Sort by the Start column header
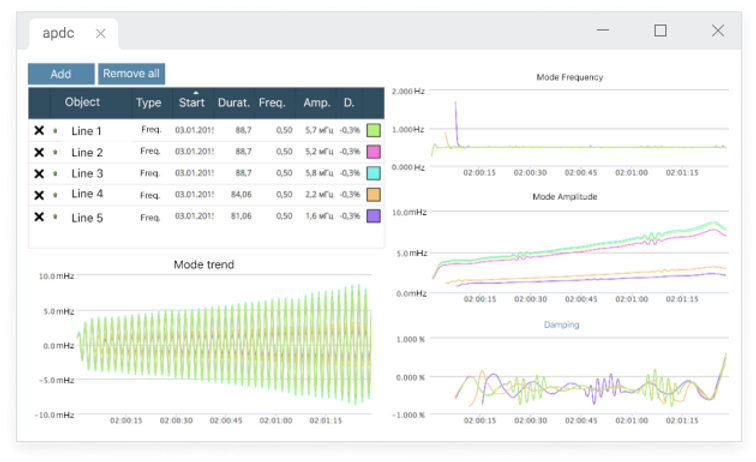756x462 pixels. coord(191,102)
